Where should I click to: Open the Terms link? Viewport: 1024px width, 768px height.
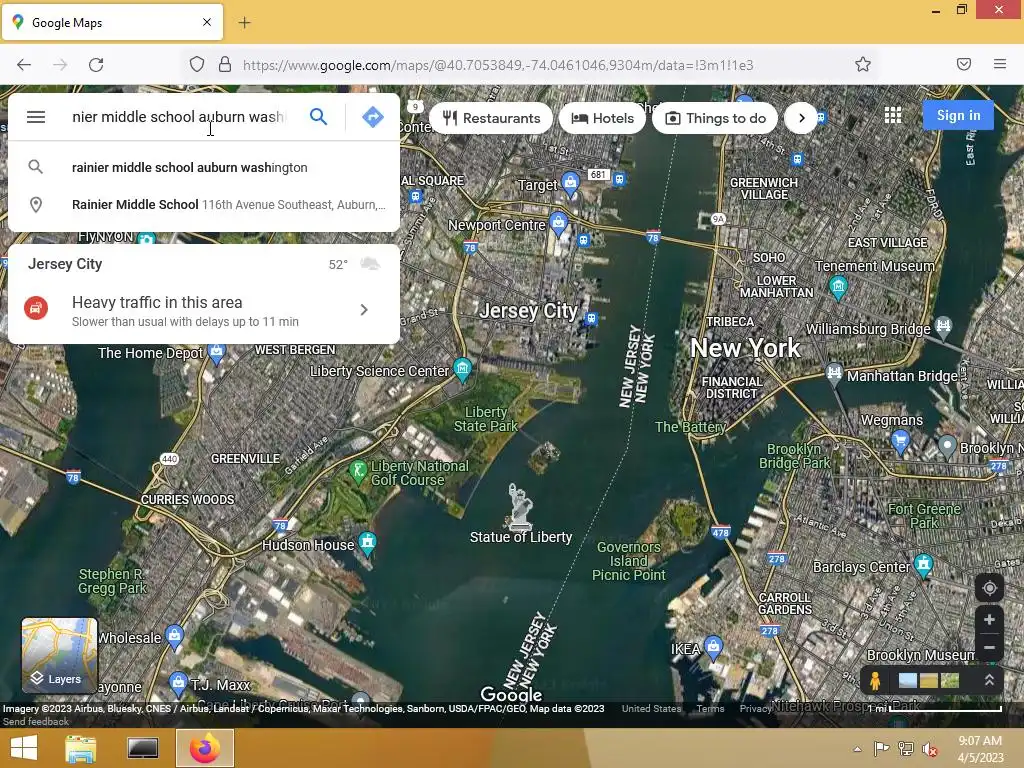(x=710, y=709)
